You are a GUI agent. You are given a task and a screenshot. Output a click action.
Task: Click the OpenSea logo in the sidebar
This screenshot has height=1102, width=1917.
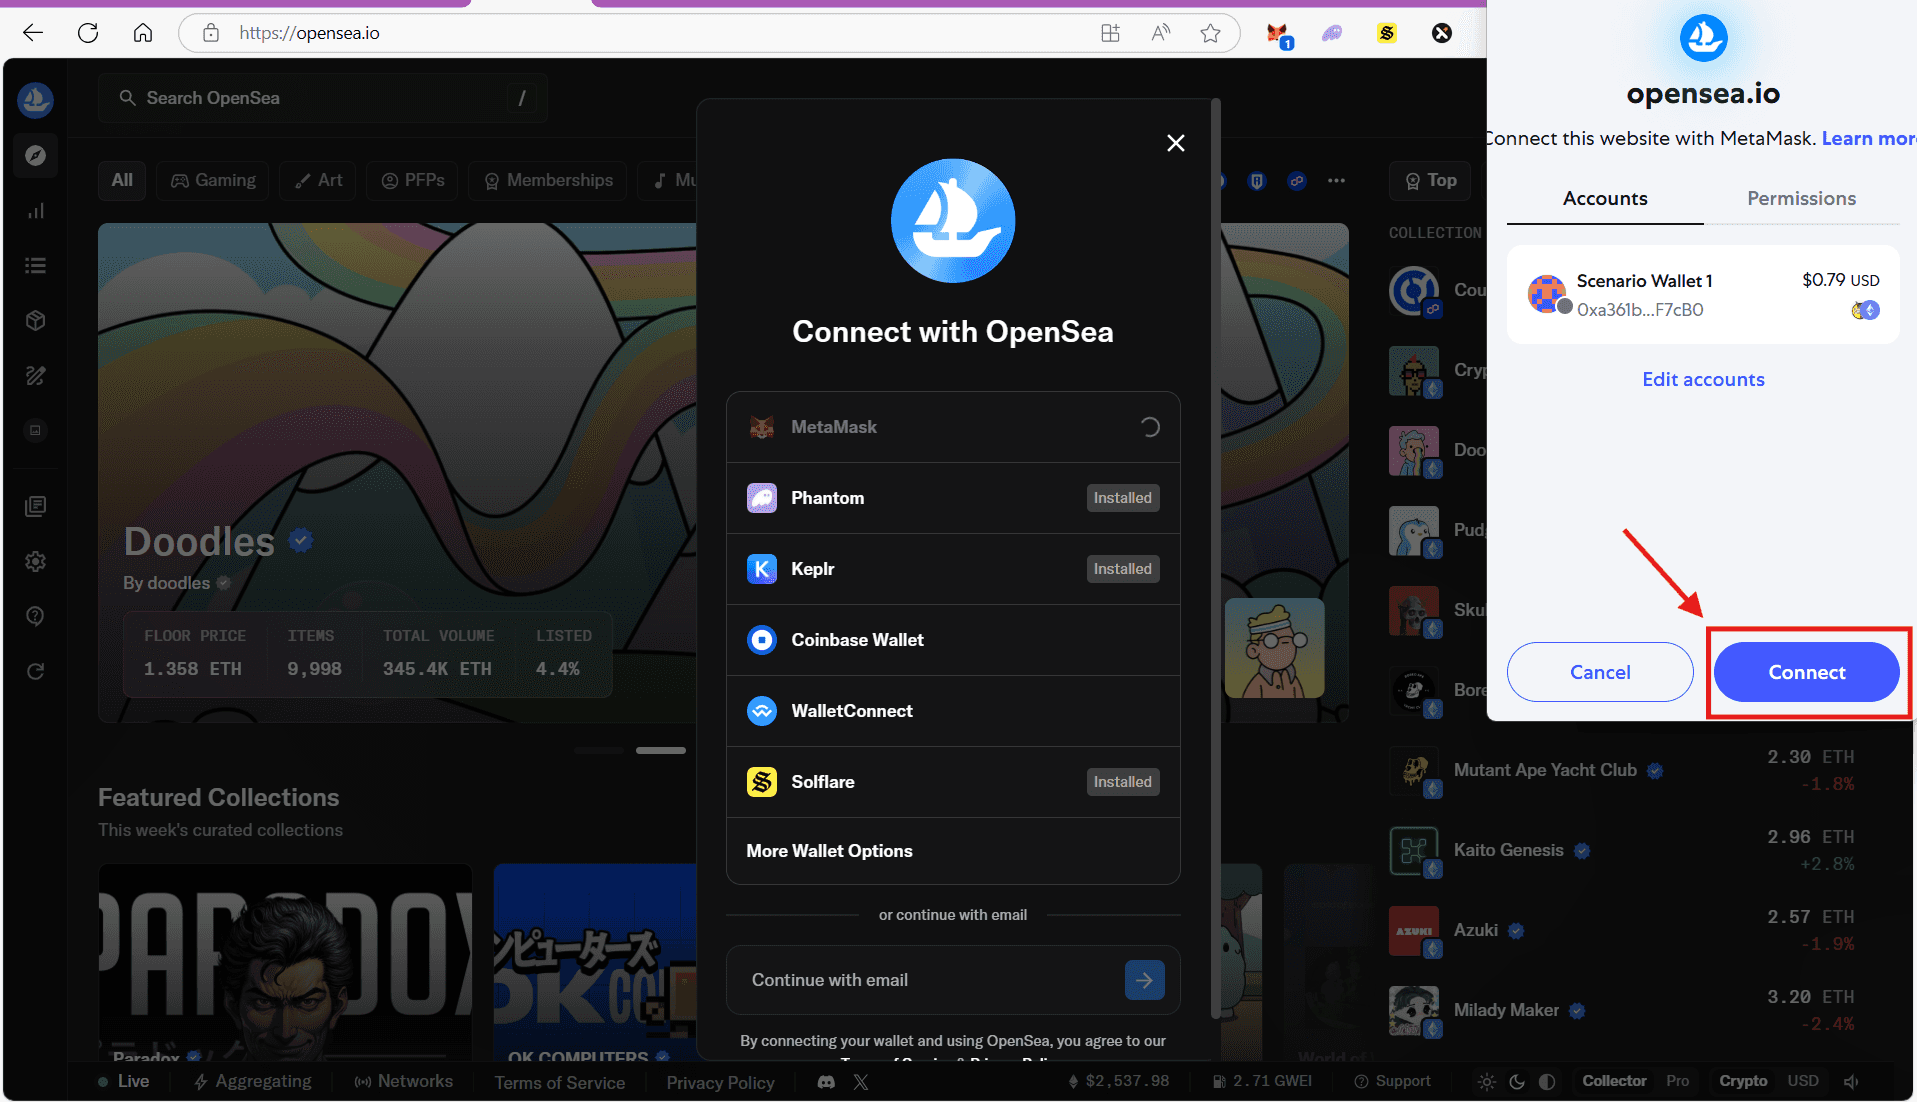click(x=35, y=99)
